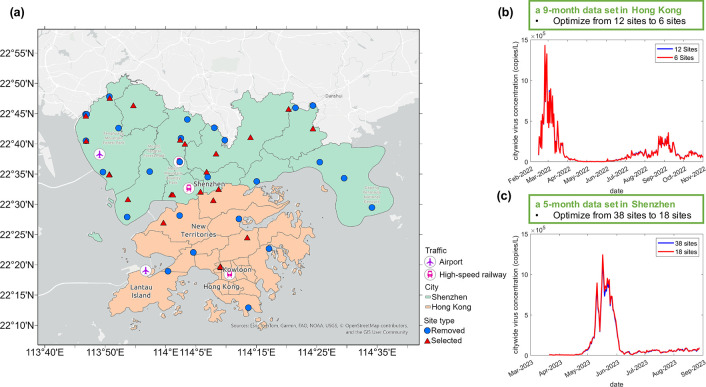
Task: Click the Lantau Island airport icon
Action: [145, 270]
